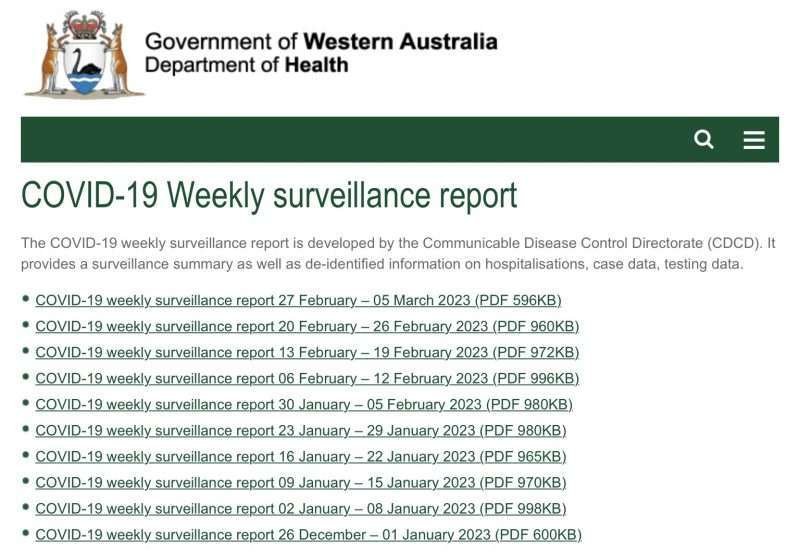Download the 998KB PDF report
This screenshot has width=800, height=550.
click(x=301, y=509)
